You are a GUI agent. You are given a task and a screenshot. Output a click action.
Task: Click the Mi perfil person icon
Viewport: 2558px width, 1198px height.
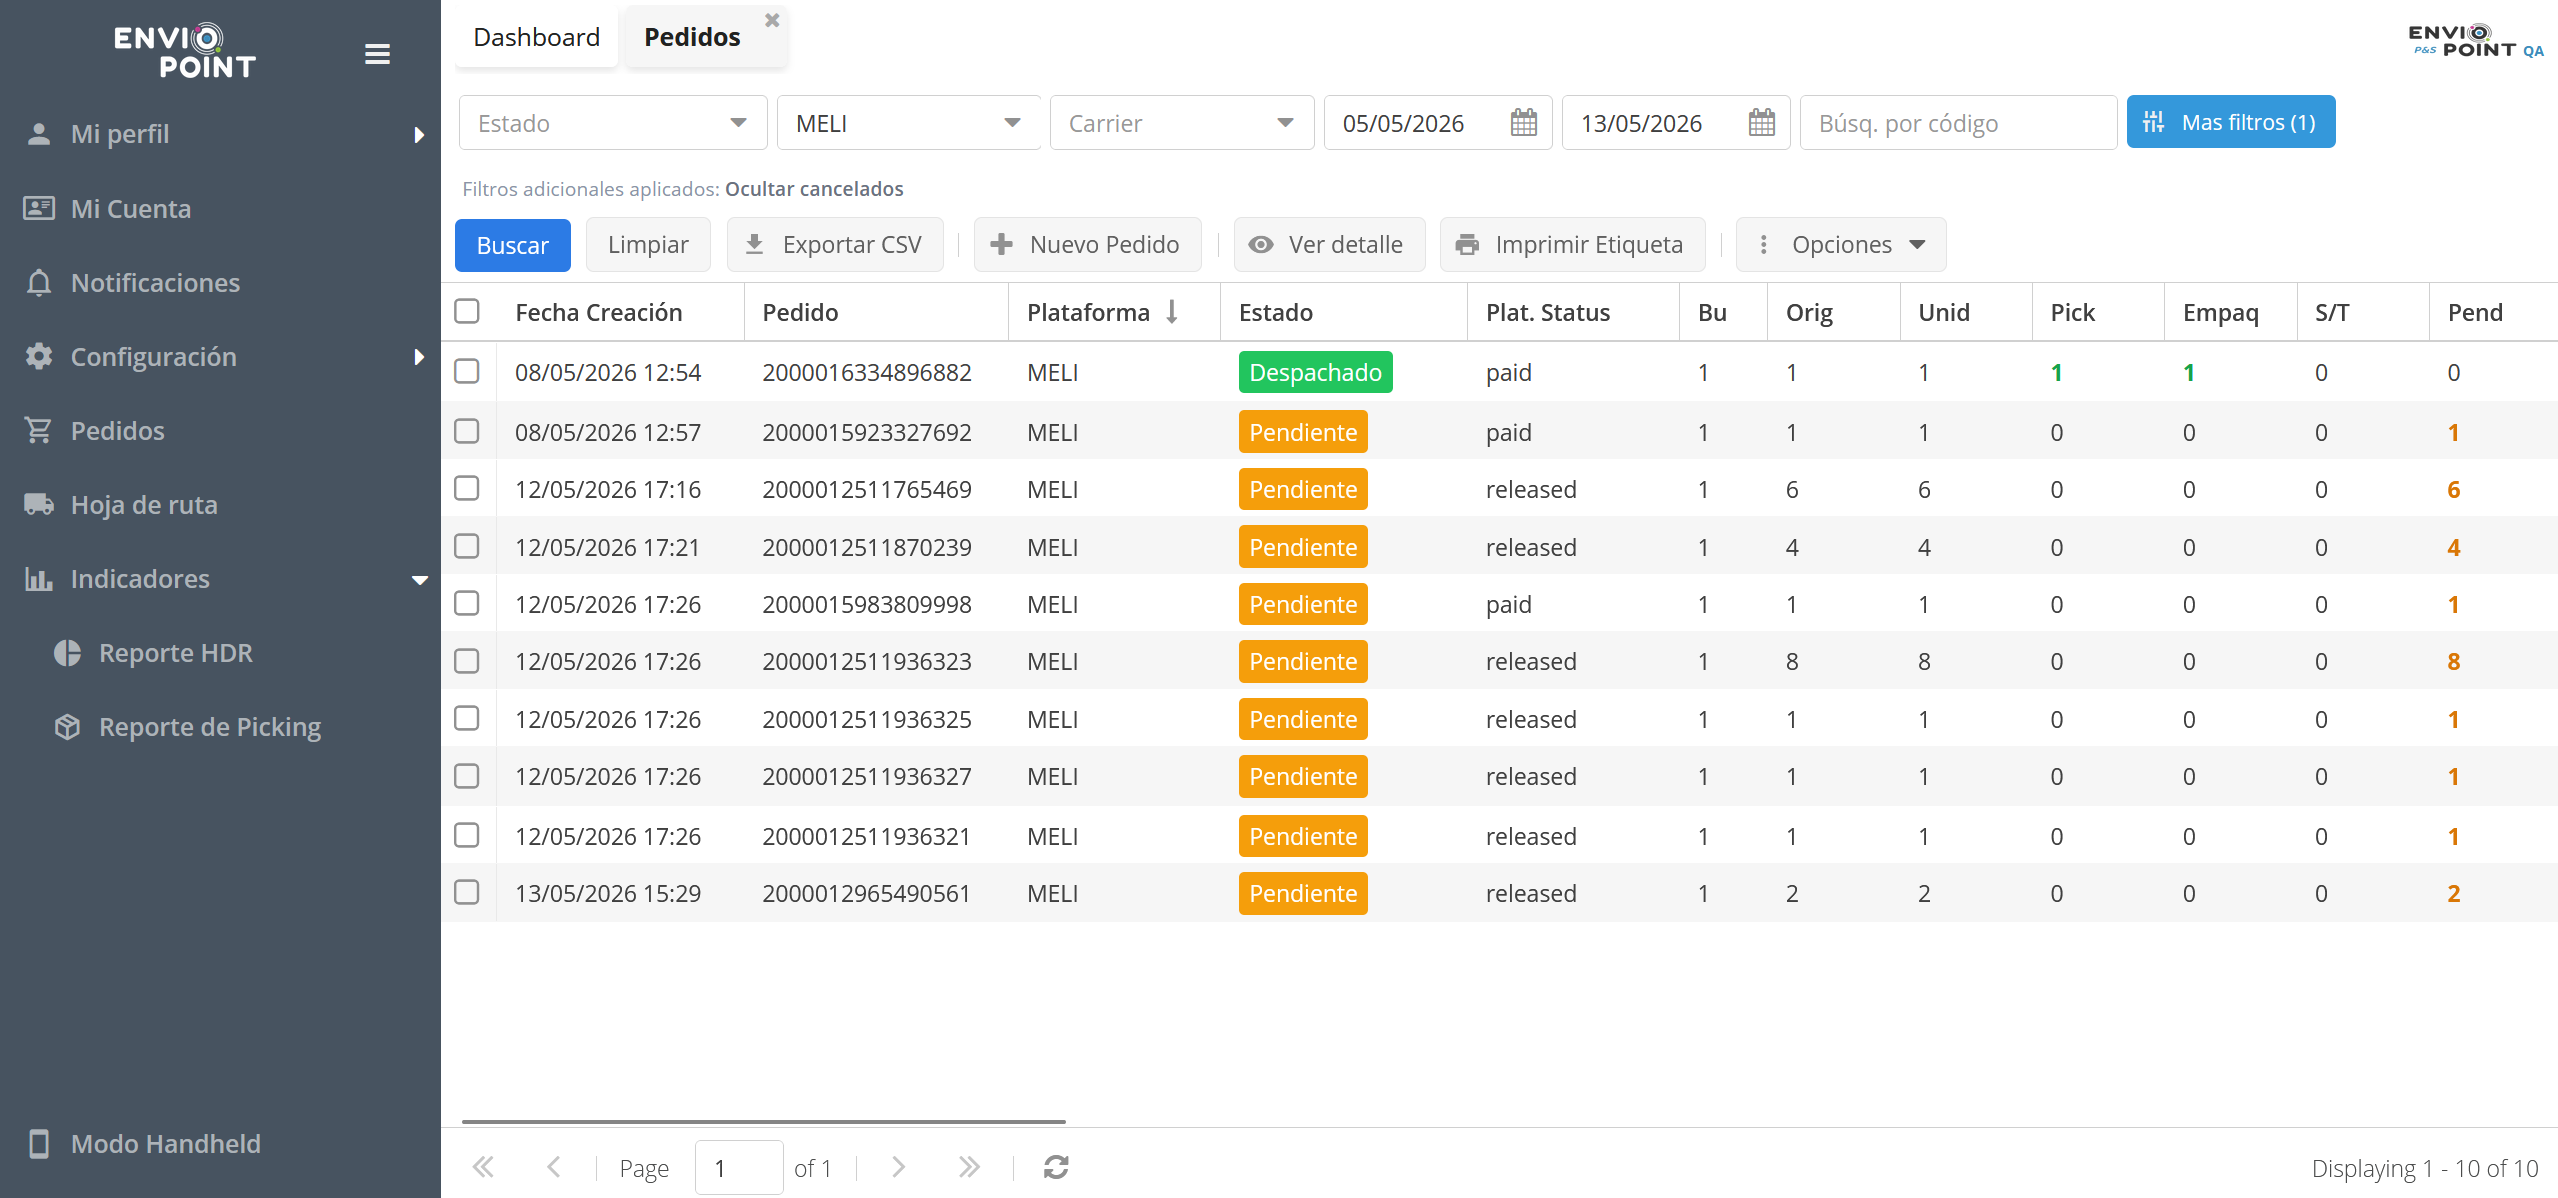pos(39,134)
